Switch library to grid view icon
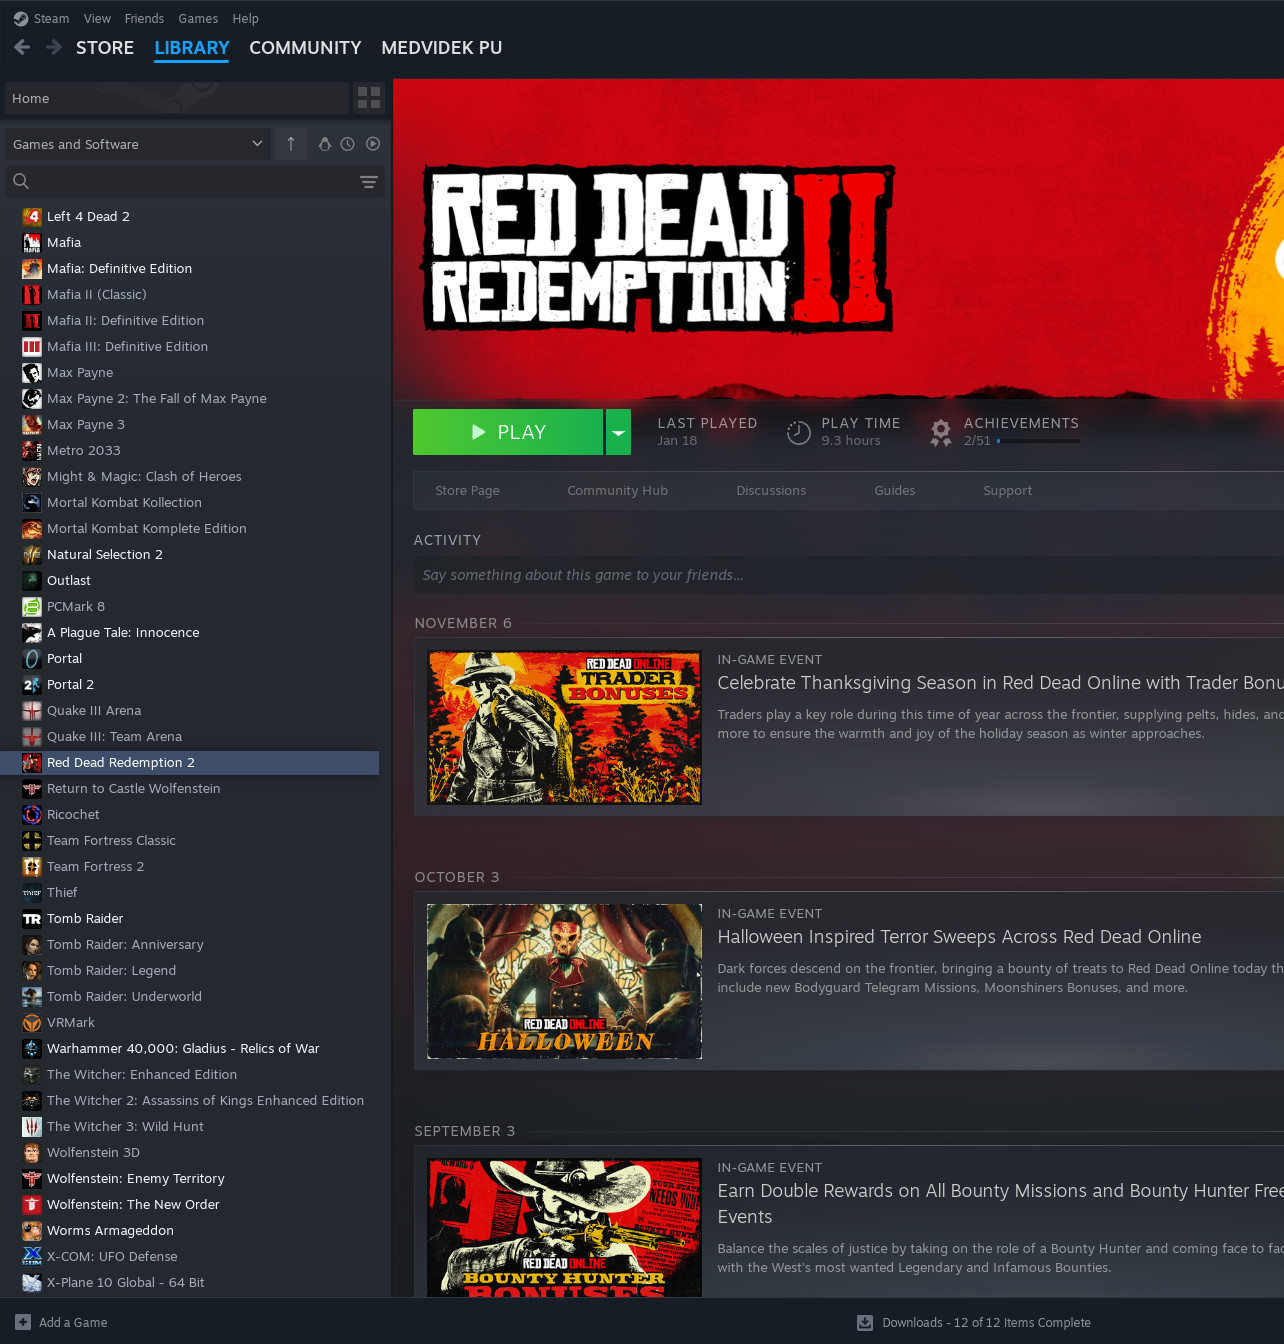Screen dimensions: 1284x1344 click(369, 98)
